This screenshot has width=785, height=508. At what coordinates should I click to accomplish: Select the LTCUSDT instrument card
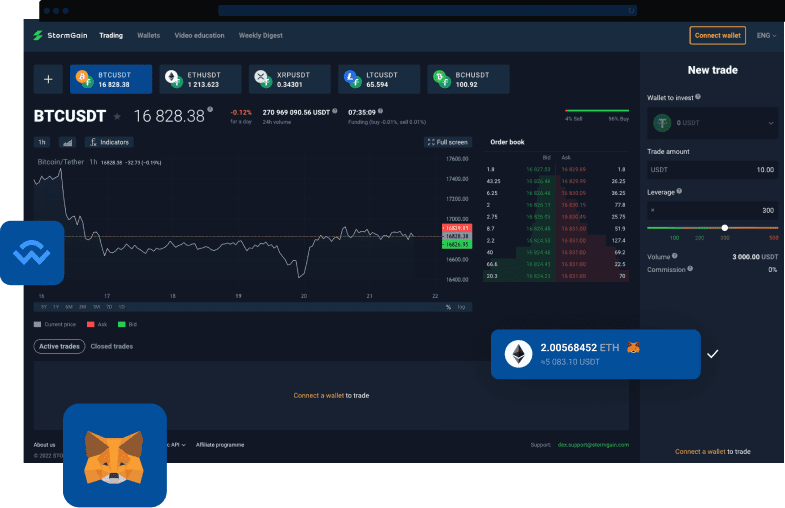pyautogui.click(x=379, y=79)
